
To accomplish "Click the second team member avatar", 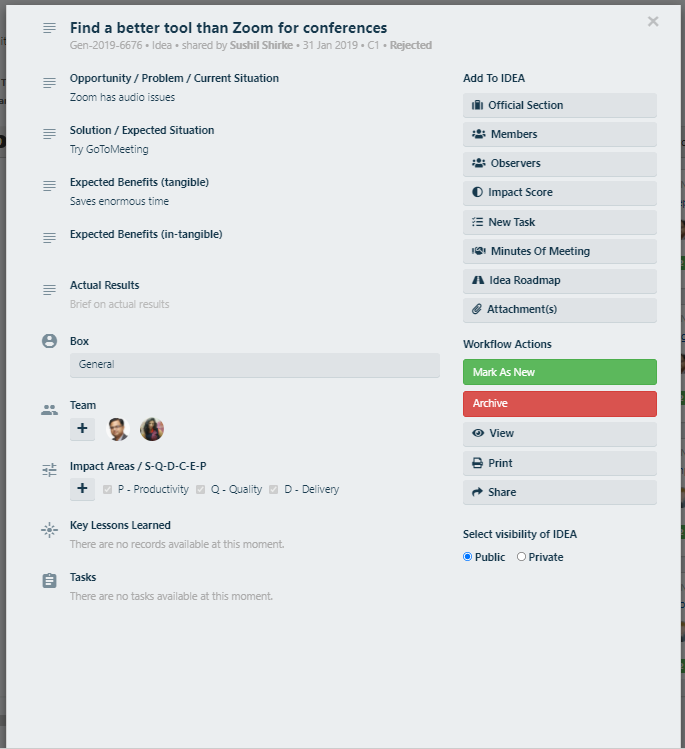I will click(152, 429).
